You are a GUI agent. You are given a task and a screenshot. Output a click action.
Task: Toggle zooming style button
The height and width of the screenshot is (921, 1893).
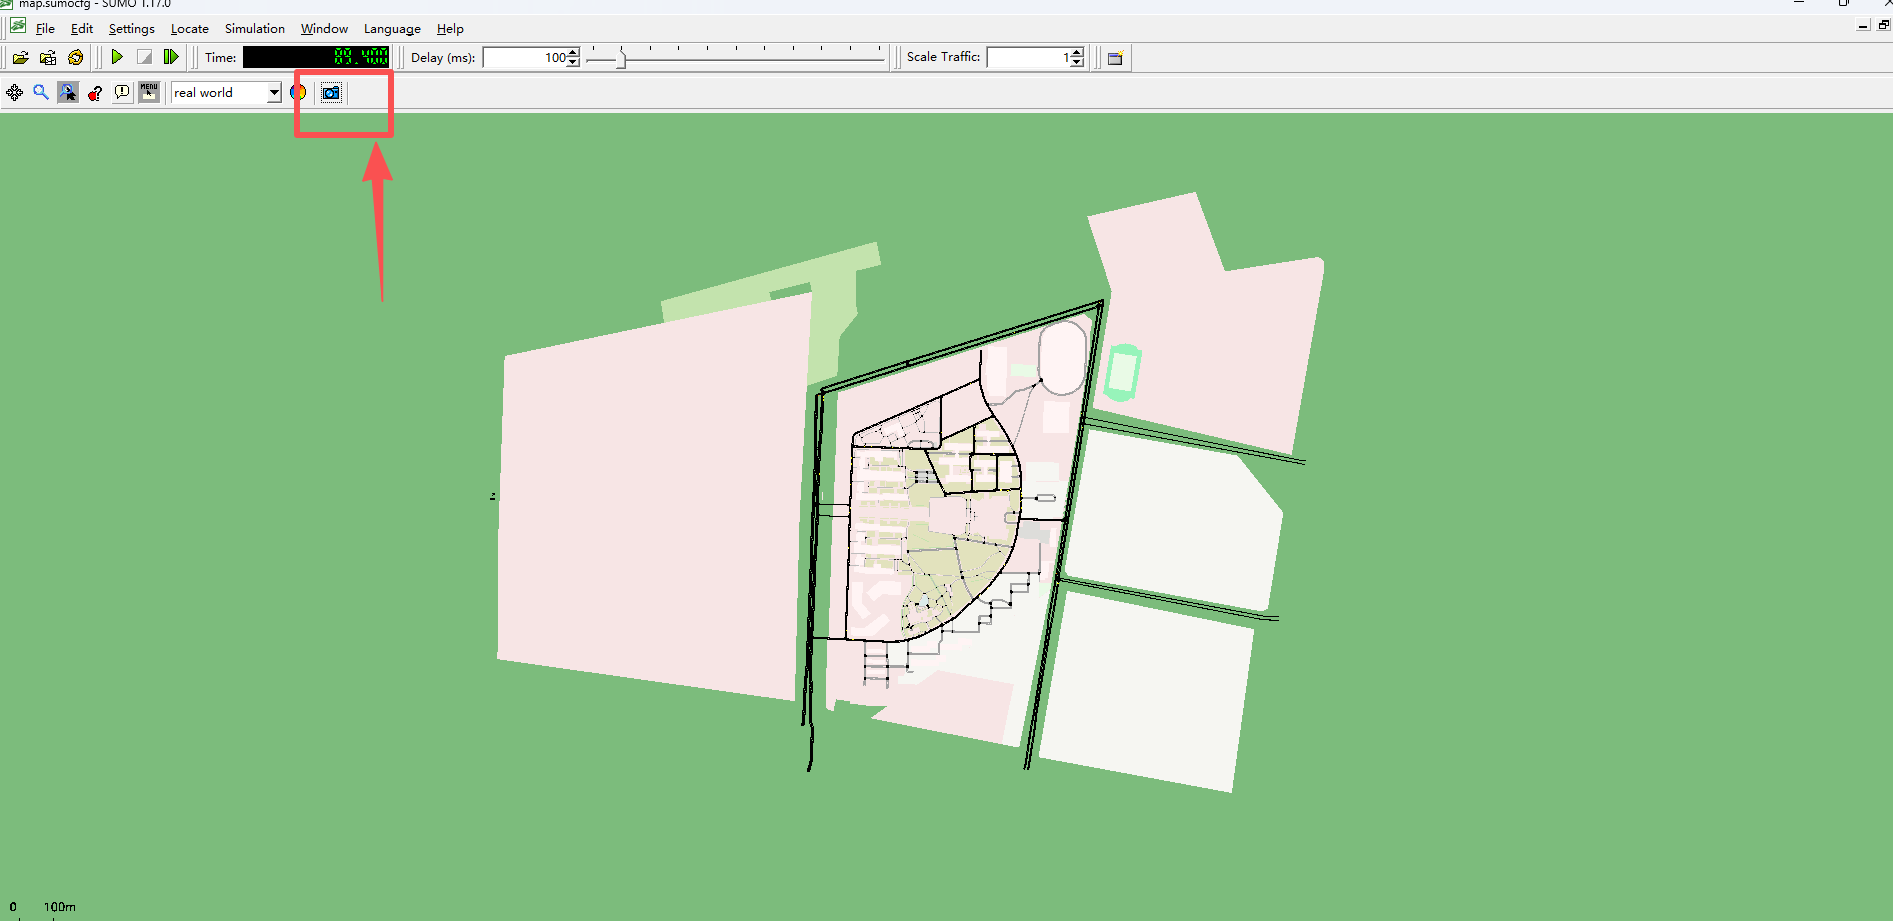point(68,92)
